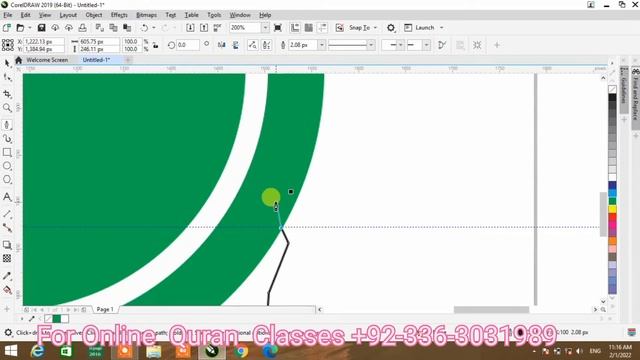Viewport: 640px width, 360px height.
Task: Open Google Chrome from taskbar
Action: 241,351
